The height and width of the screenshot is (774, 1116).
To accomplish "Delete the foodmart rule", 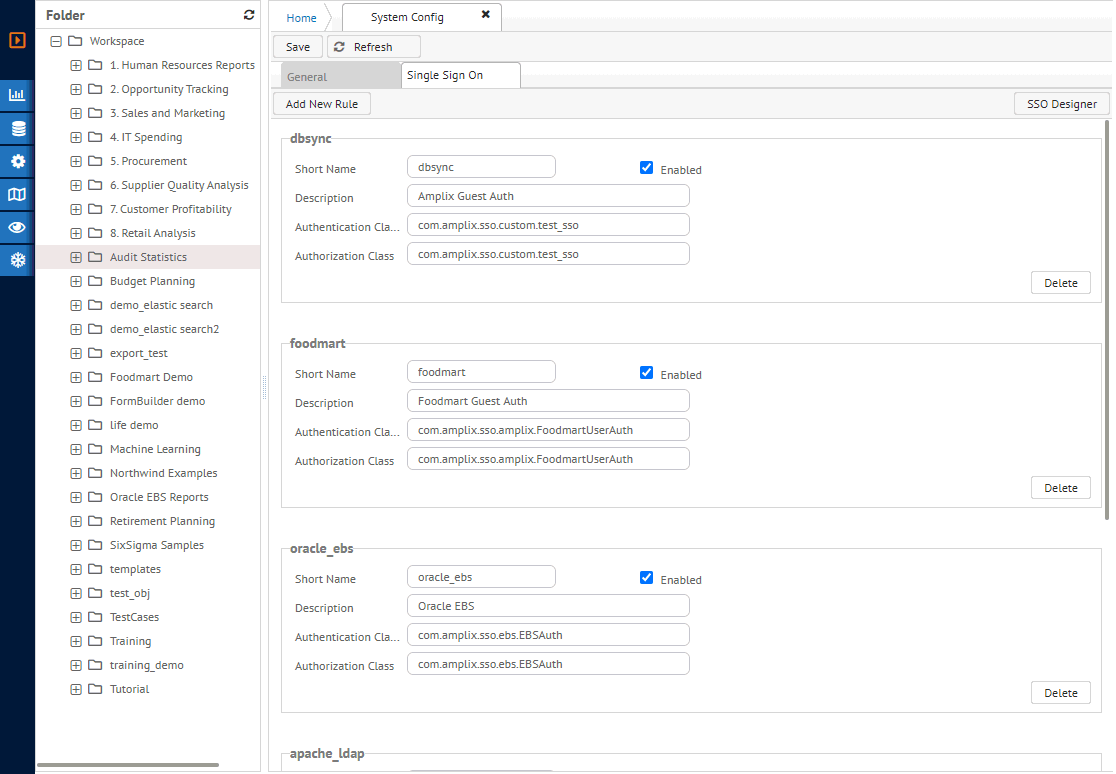I will (1060, 488).
